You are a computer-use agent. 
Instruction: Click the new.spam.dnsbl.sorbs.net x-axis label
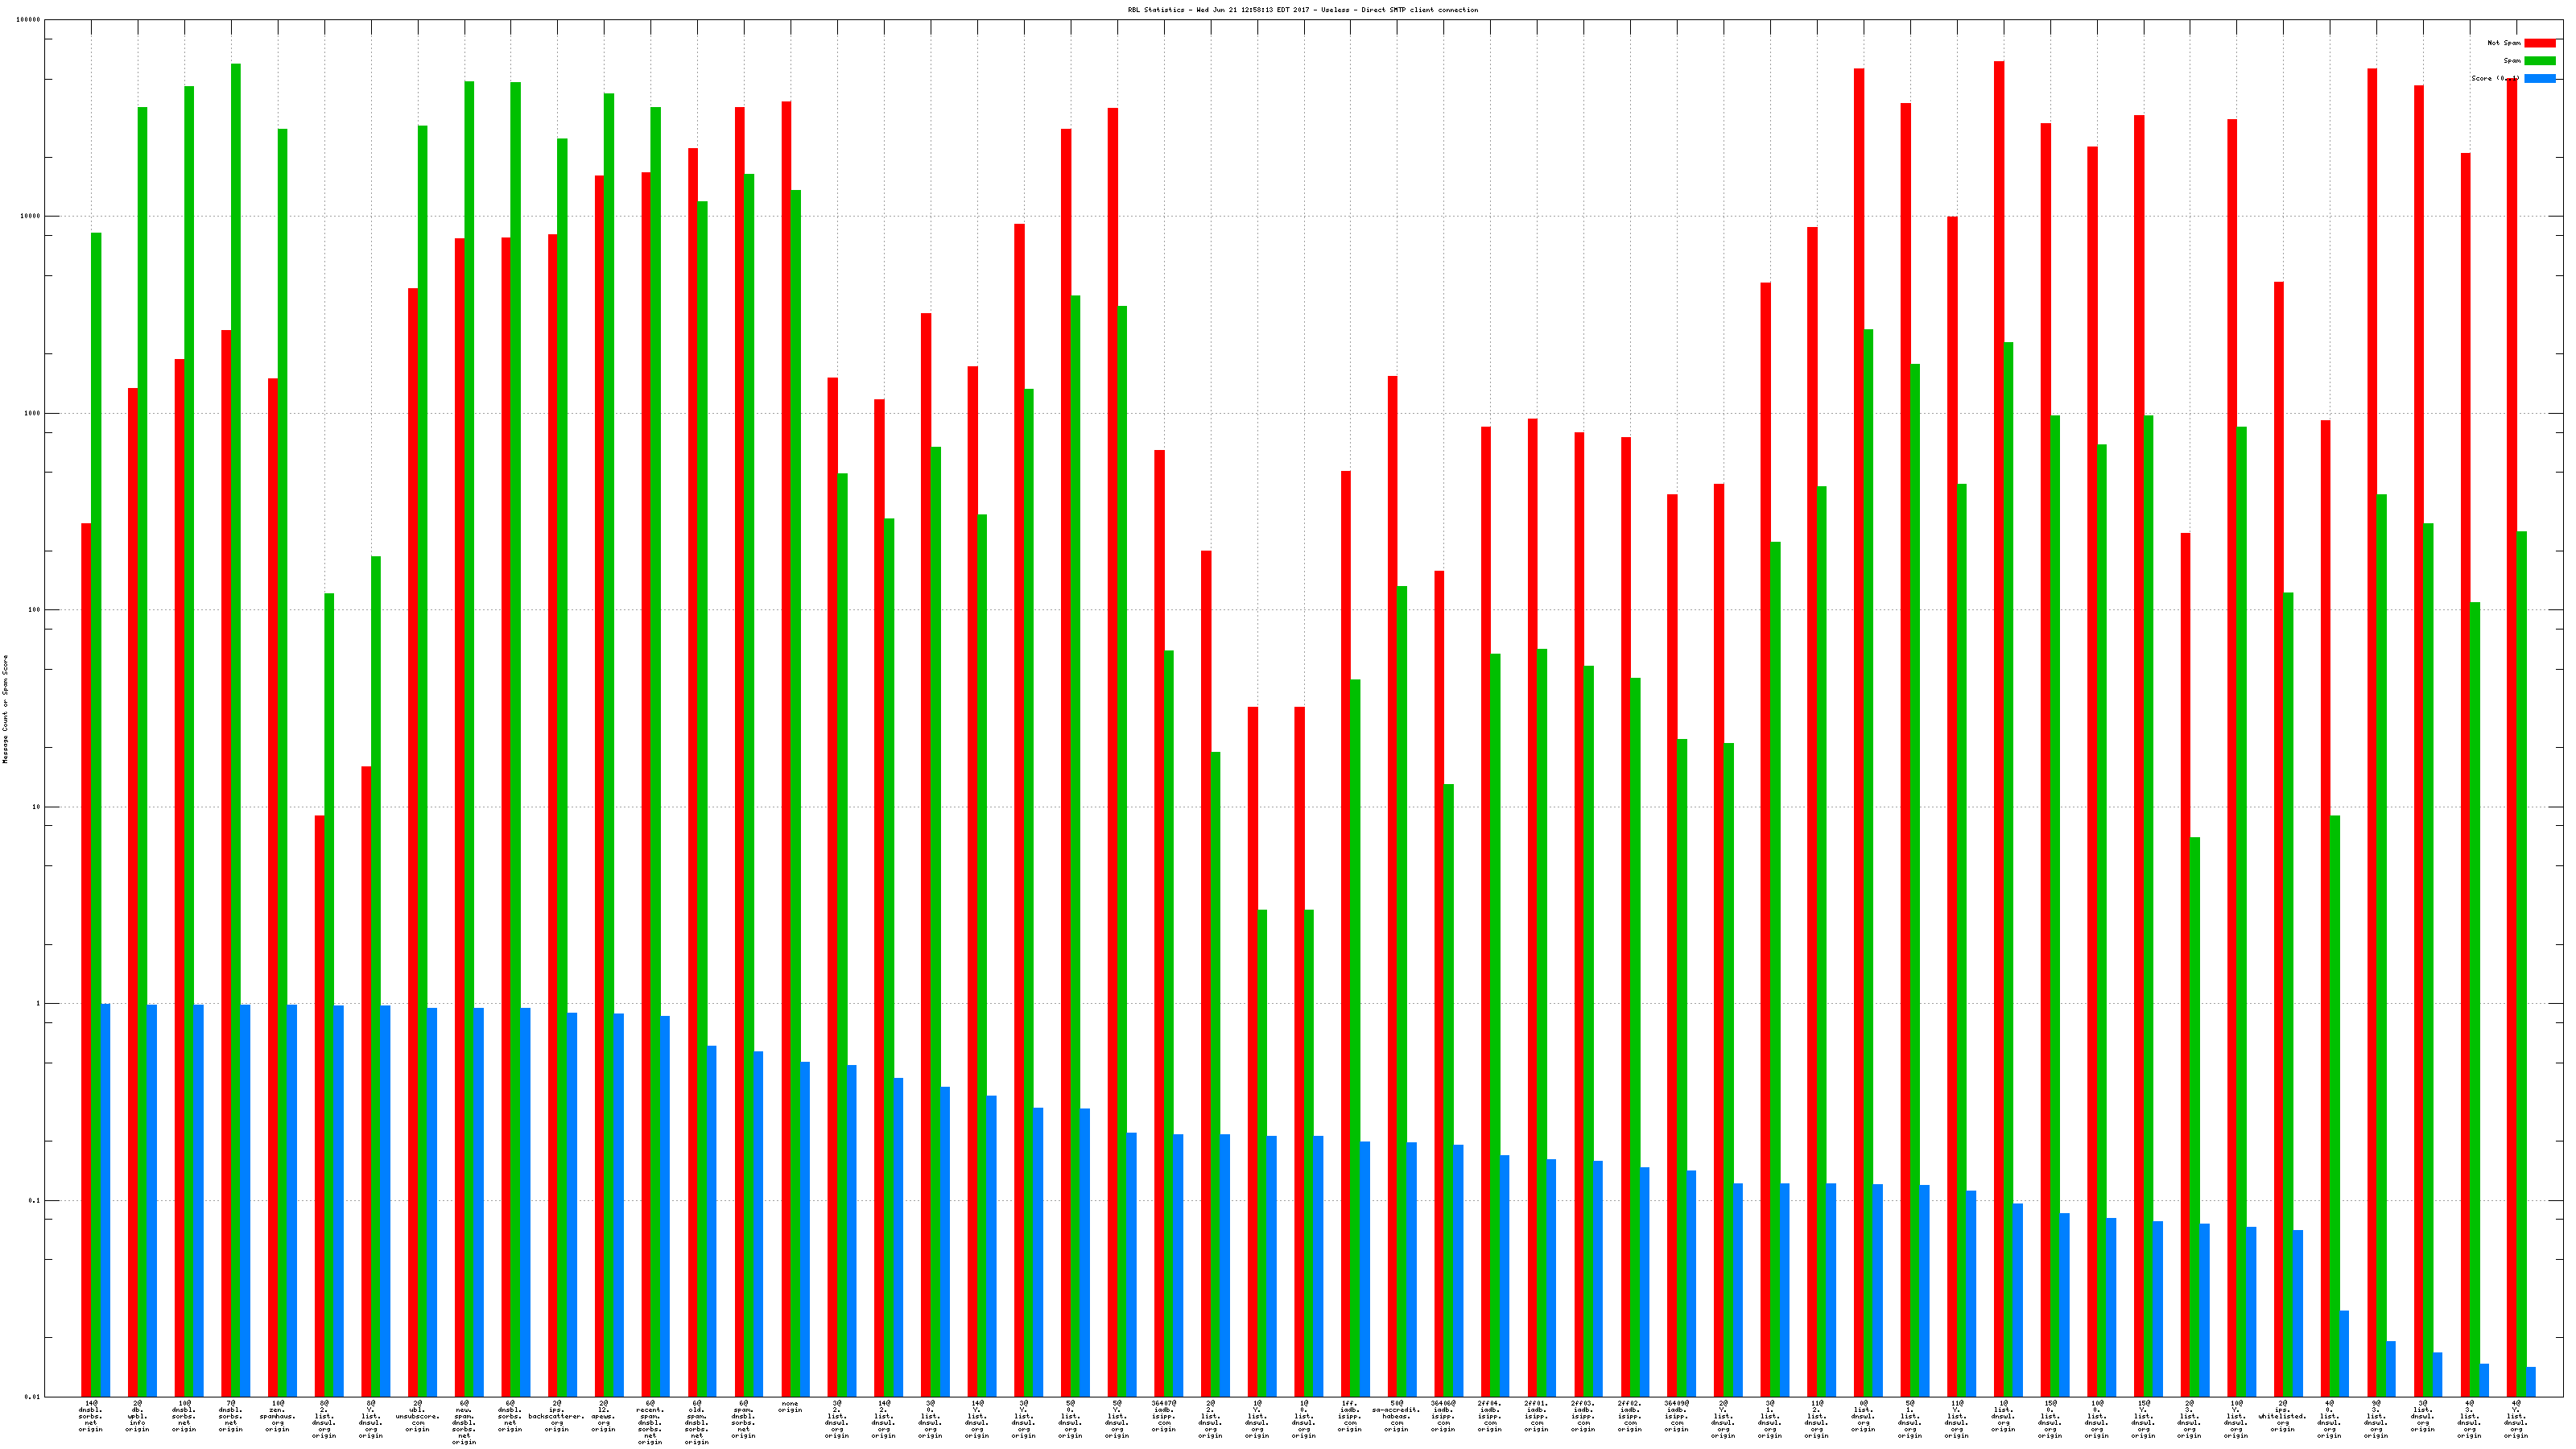point(464,1423)
